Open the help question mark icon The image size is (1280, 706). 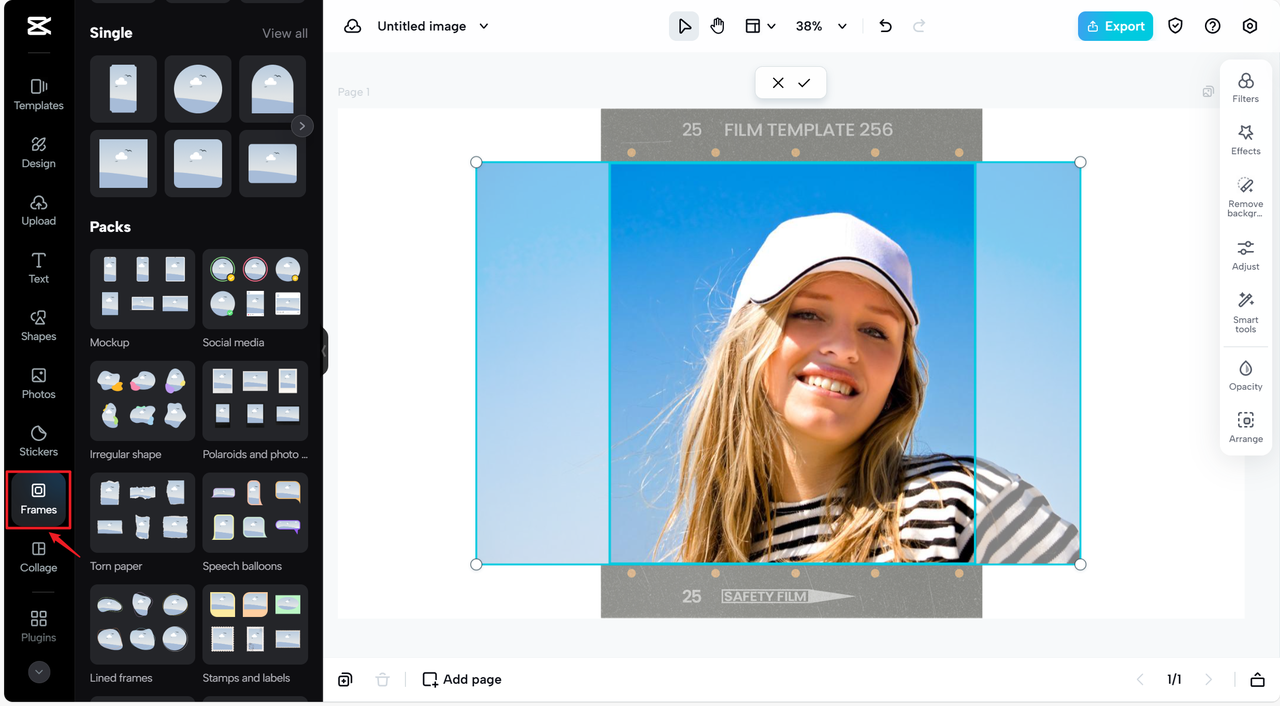1213,26
